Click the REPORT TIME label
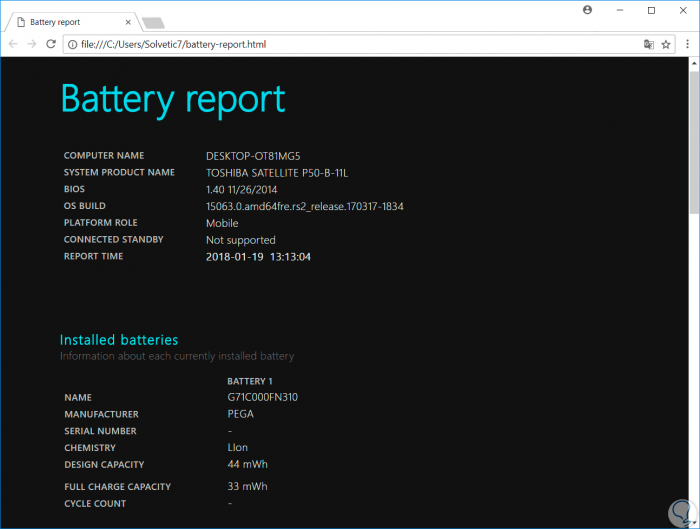 [93, 256]
